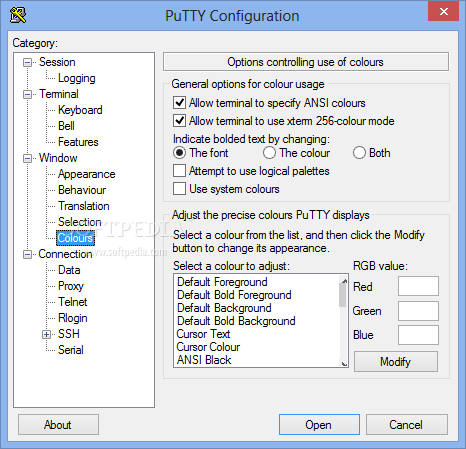Disable xterm 256-colour mode checkbox
Image resolution: width=466 pixels, height=449 pixels.
(x=179, y=120)
